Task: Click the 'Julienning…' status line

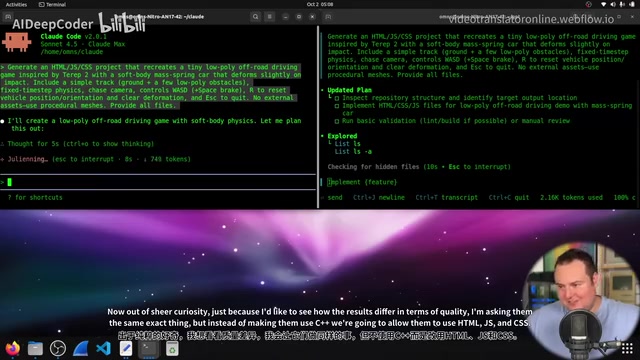Action: tap(95, 159)
